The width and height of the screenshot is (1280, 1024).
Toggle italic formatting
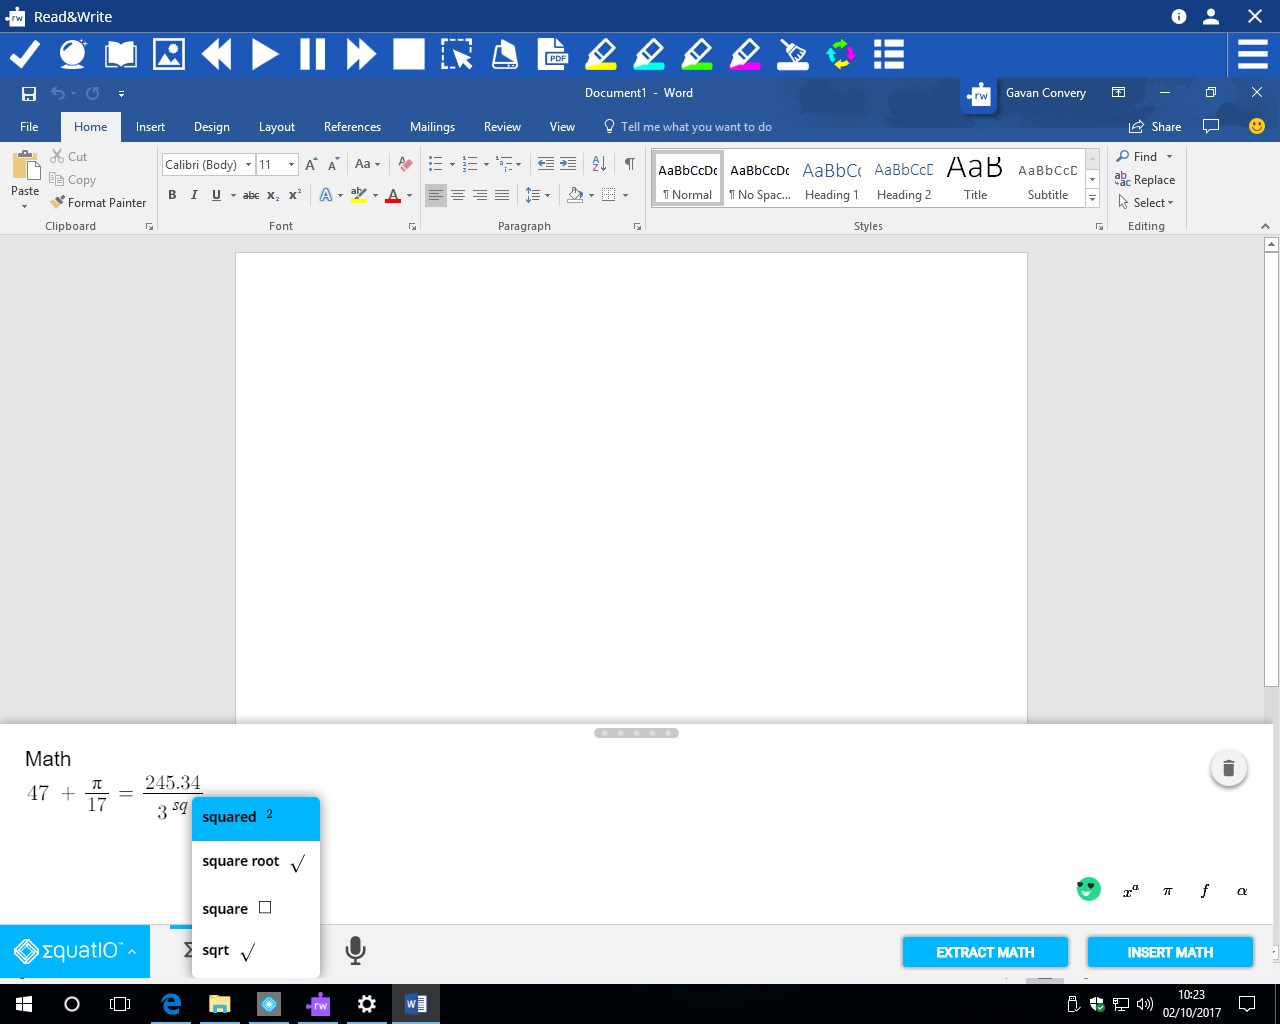193,195
